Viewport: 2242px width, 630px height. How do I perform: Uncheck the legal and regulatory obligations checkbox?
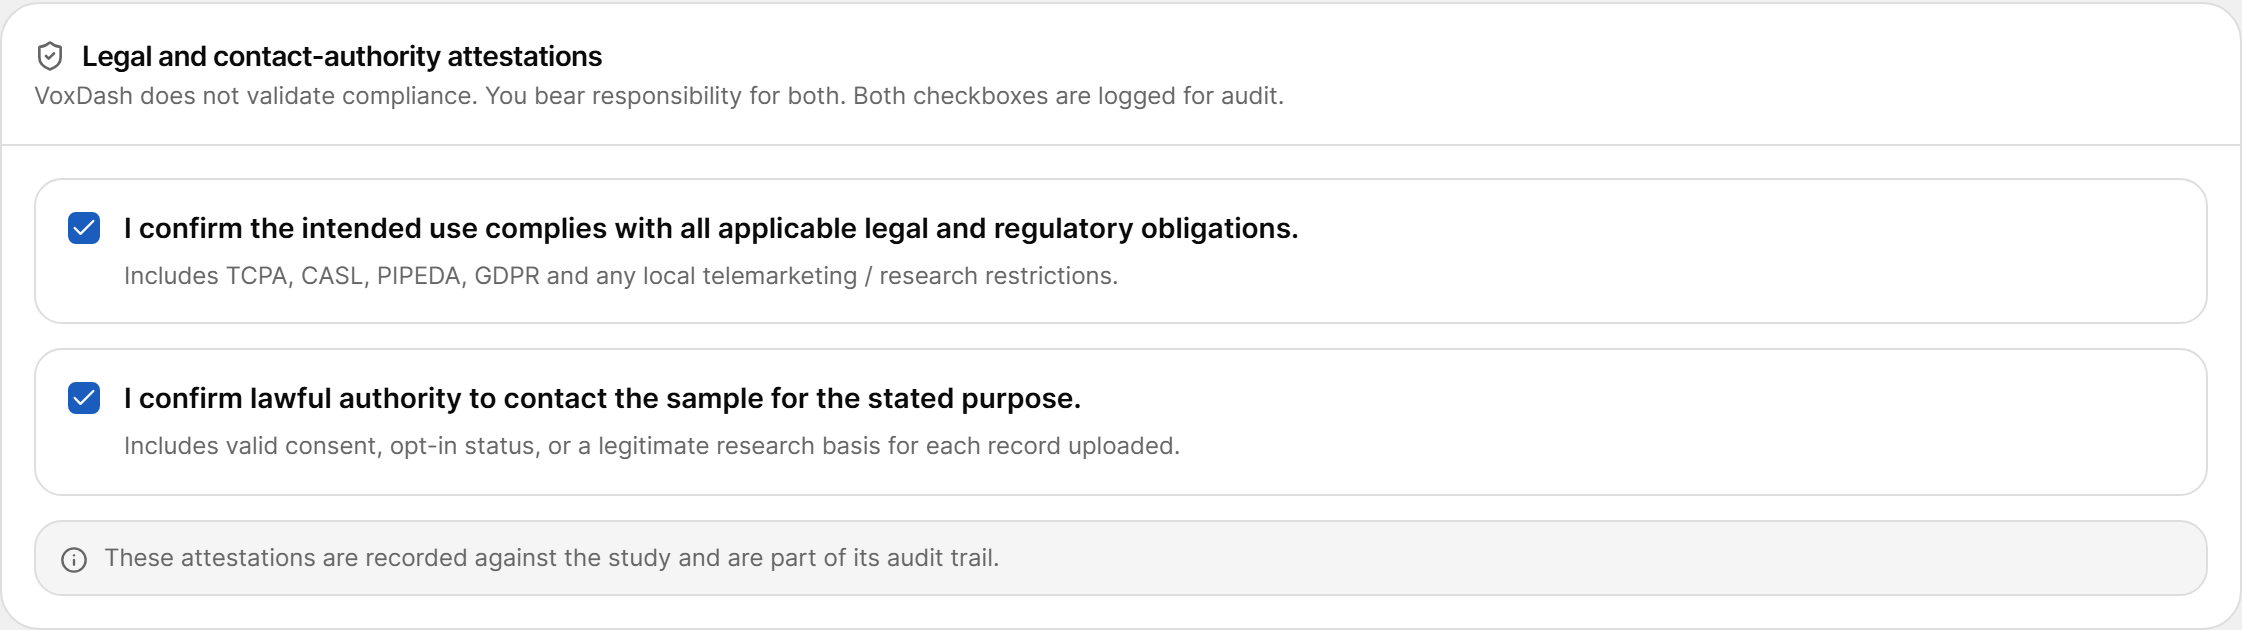[x=84, y=228]
